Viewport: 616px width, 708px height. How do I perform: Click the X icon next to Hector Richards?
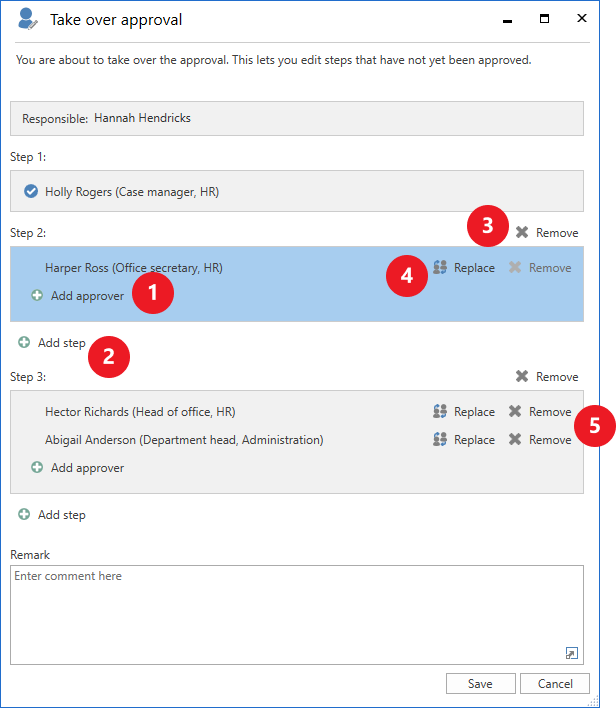pos(515,412)
